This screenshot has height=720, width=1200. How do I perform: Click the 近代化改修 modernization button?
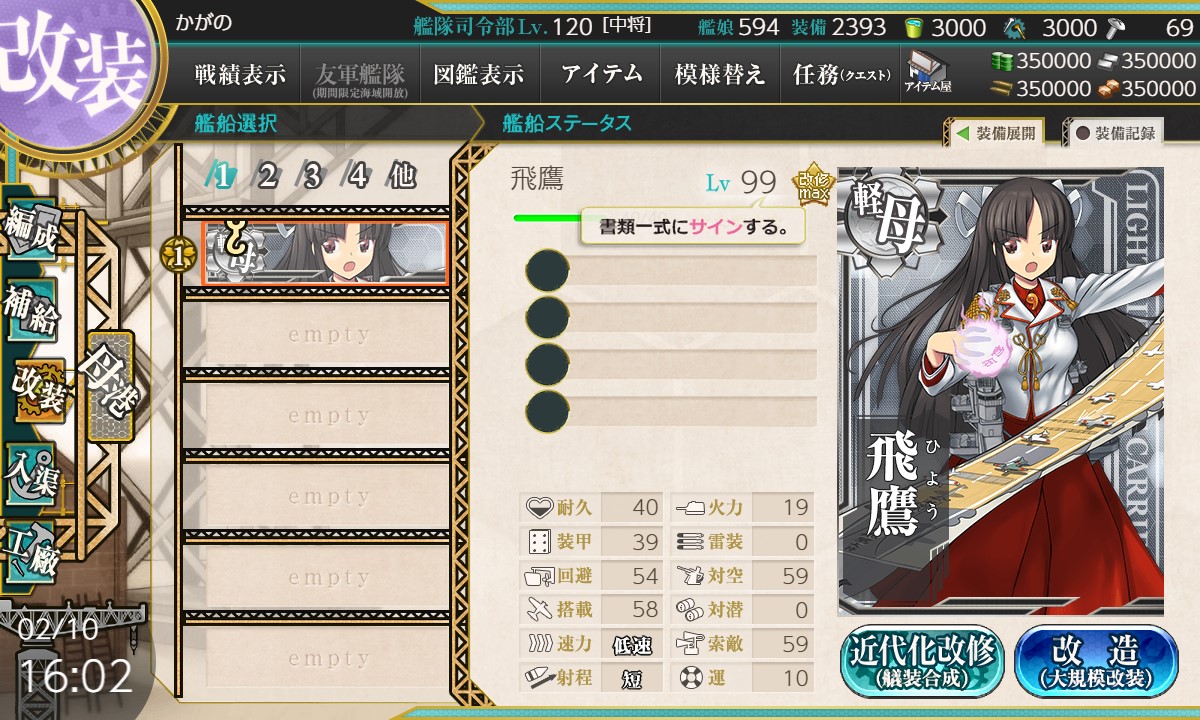[922, 661]
